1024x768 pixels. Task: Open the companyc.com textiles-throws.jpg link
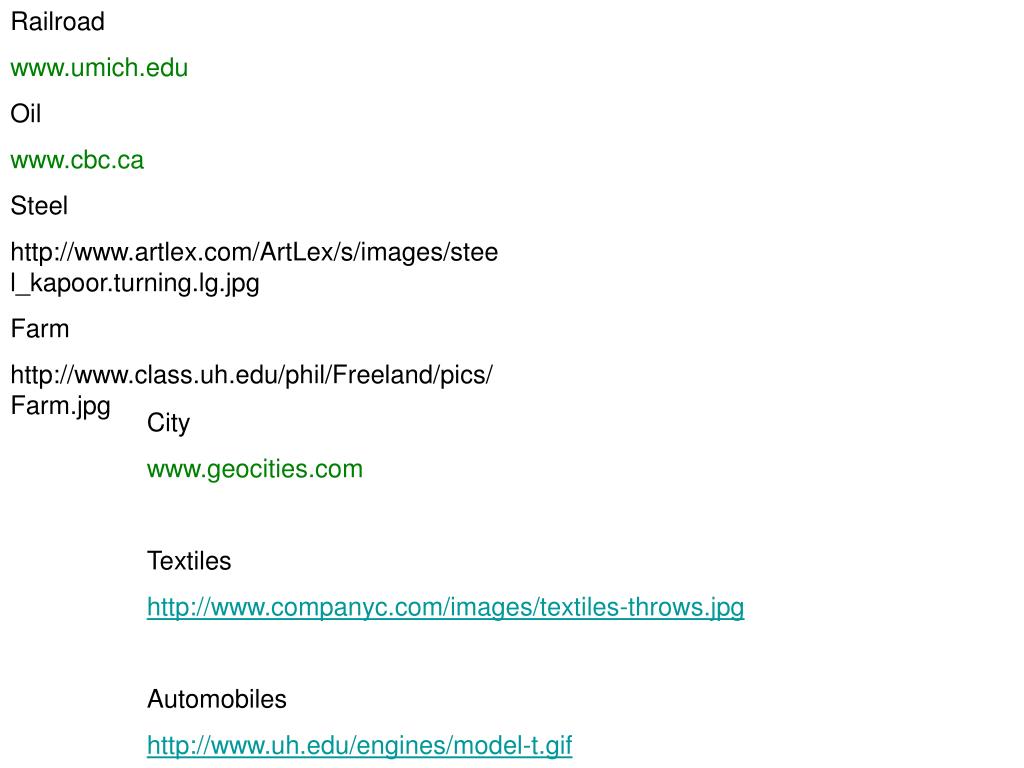tap(445, 607)
